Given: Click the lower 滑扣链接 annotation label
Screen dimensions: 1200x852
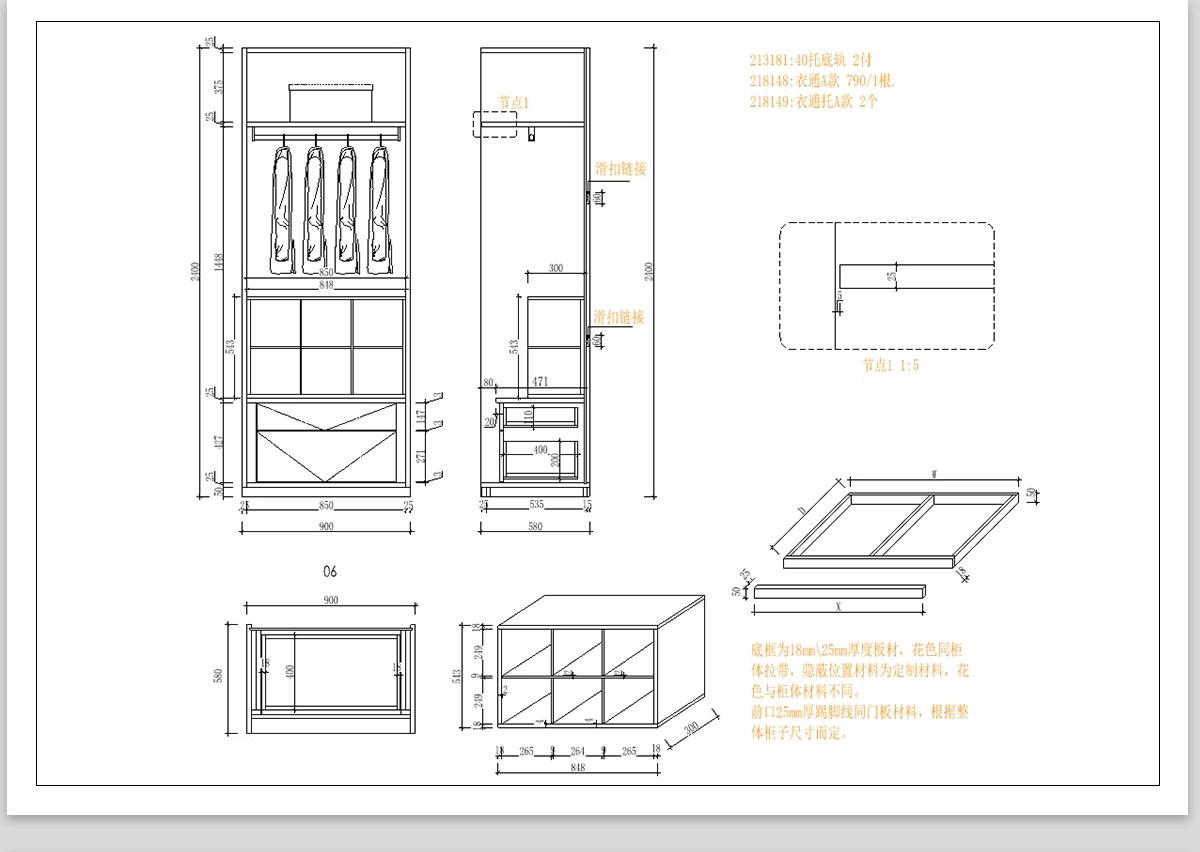Looking at the screenshot, I should tap(619, 317).
